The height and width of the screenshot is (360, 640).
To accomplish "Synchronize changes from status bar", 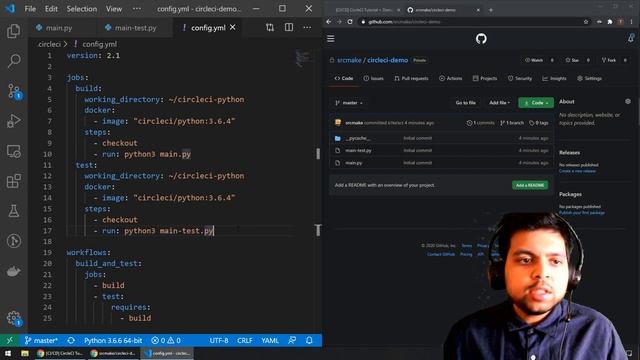I will 71,340.
